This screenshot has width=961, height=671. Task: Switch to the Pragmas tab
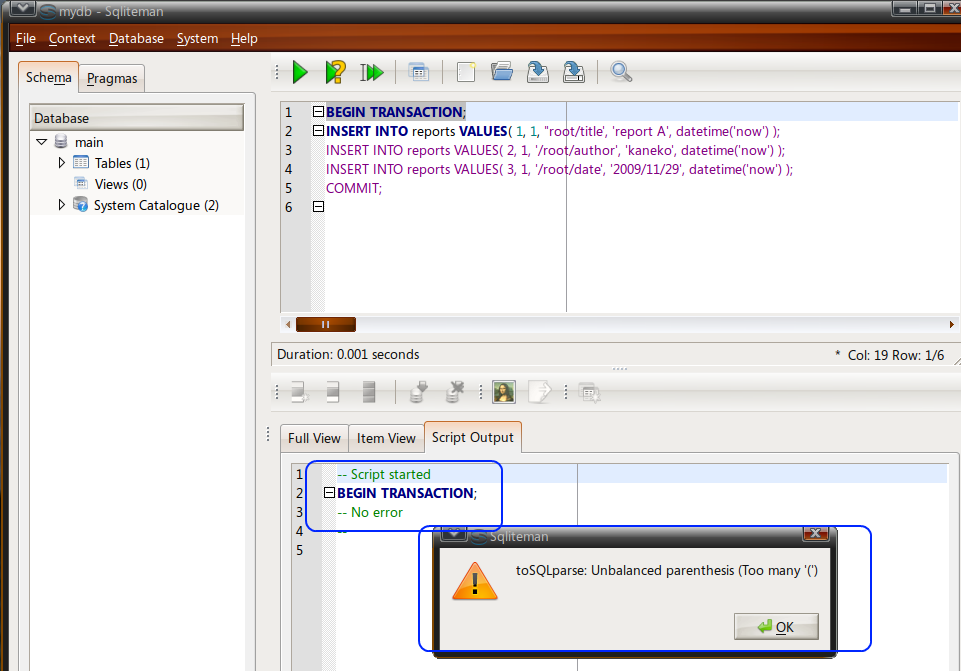click(x=112, y=78)
